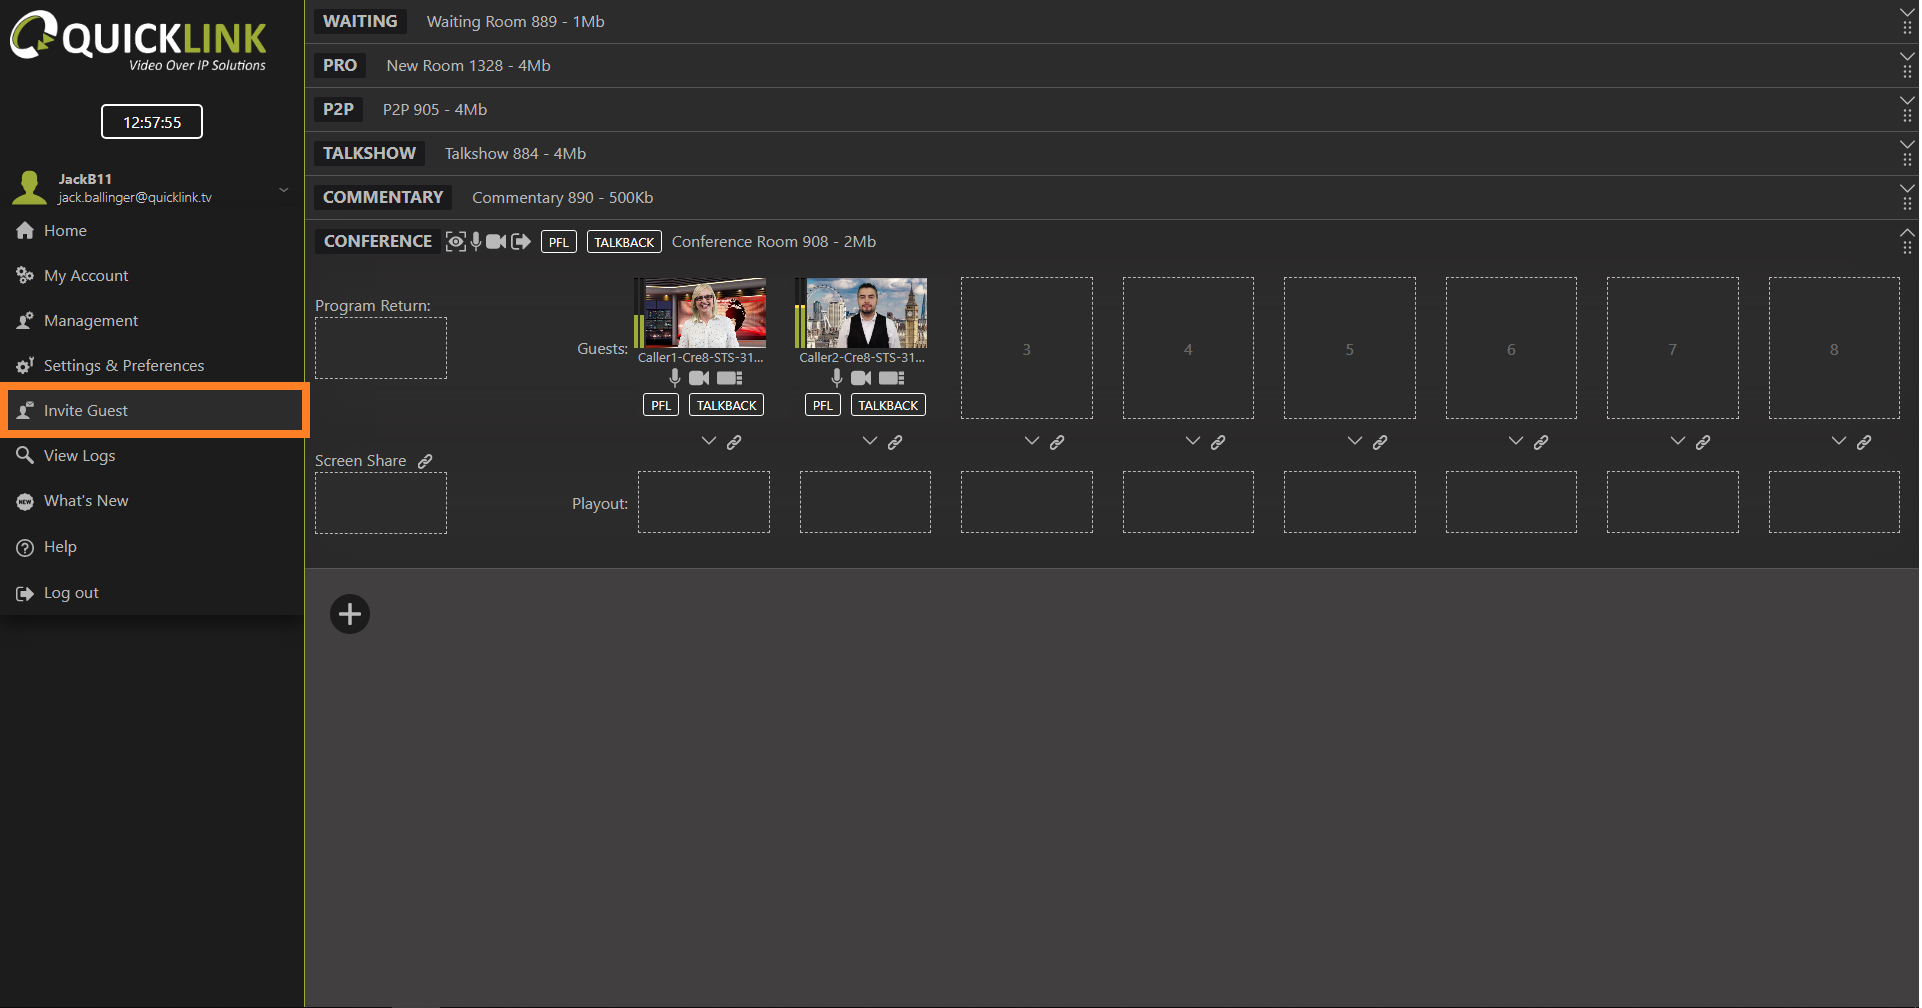Image resolution: width=1922 pixels, height=1008 pixels.
Task: Copy link icon under Caller1
Action: click(734, 442)
